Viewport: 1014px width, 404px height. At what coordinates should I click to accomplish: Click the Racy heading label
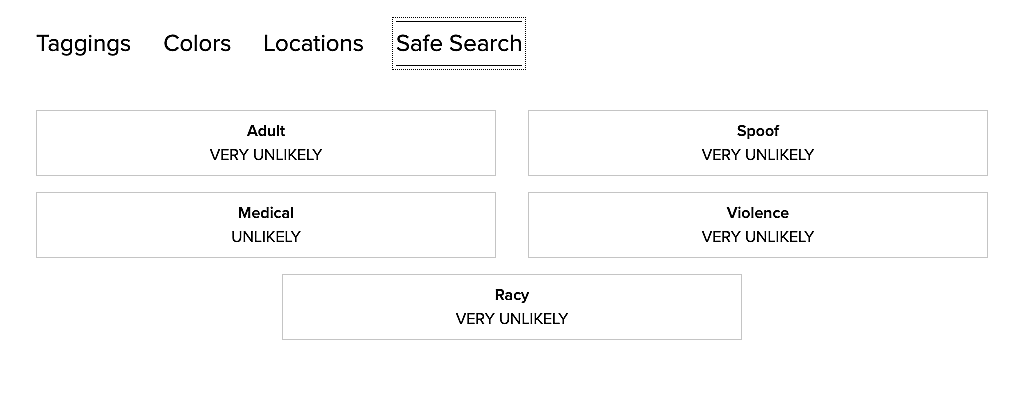[x=511, y=295]
